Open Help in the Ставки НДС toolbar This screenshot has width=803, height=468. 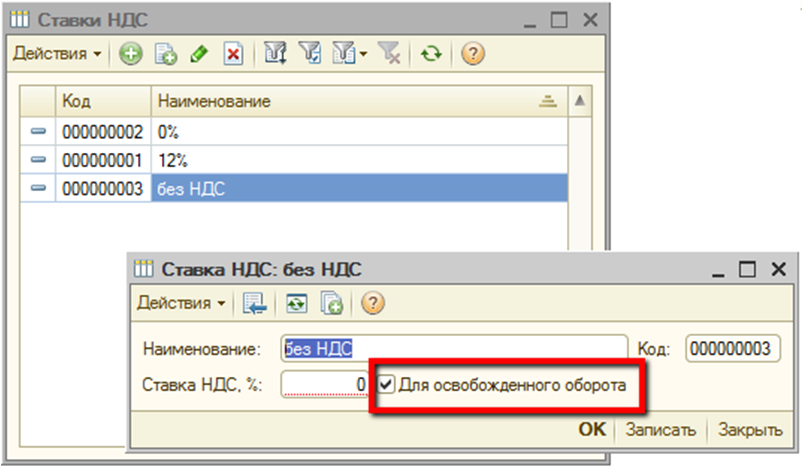click(473, 54)
